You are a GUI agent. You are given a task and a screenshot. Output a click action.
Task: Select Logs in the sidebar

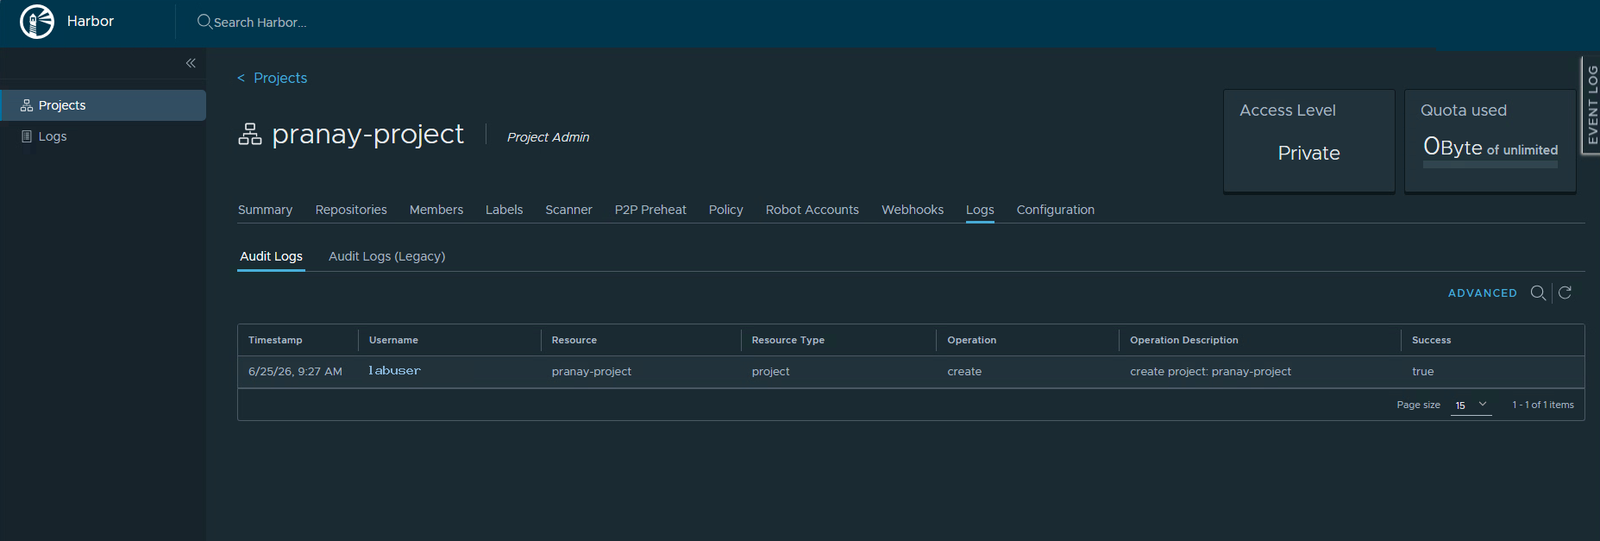click(103, 136)
